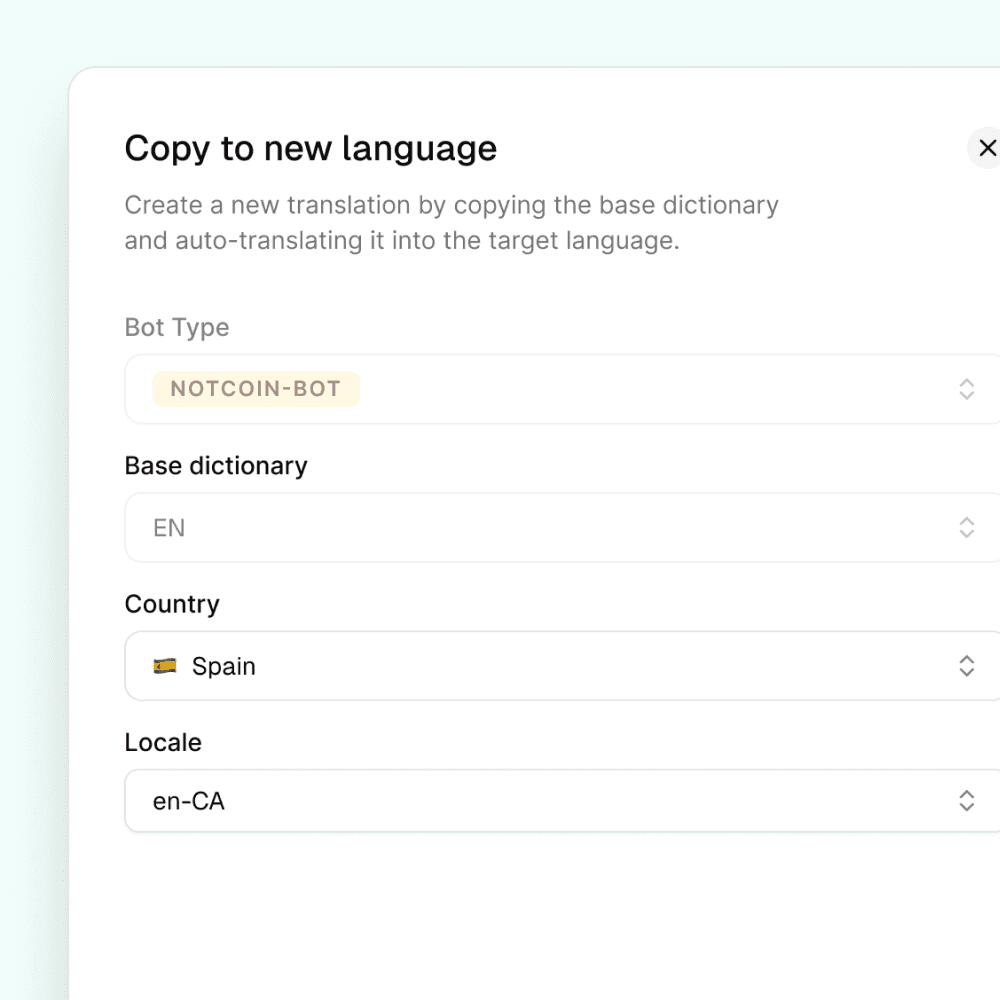This screenshot has height=1000, width=1000.
Task: Close the Copy to new language dialog
Action: point(986,148)
